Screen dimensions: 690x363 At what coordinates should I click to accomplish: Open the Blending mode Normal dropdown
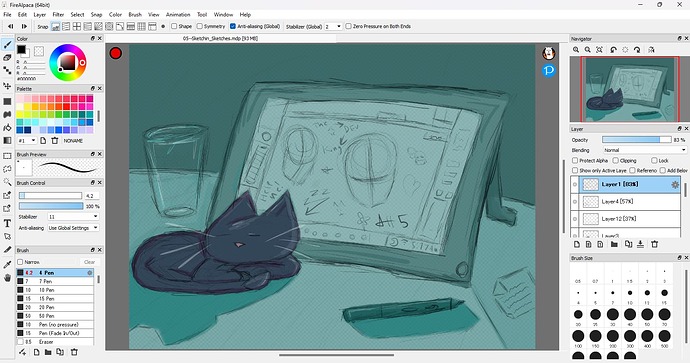[645, 150]
